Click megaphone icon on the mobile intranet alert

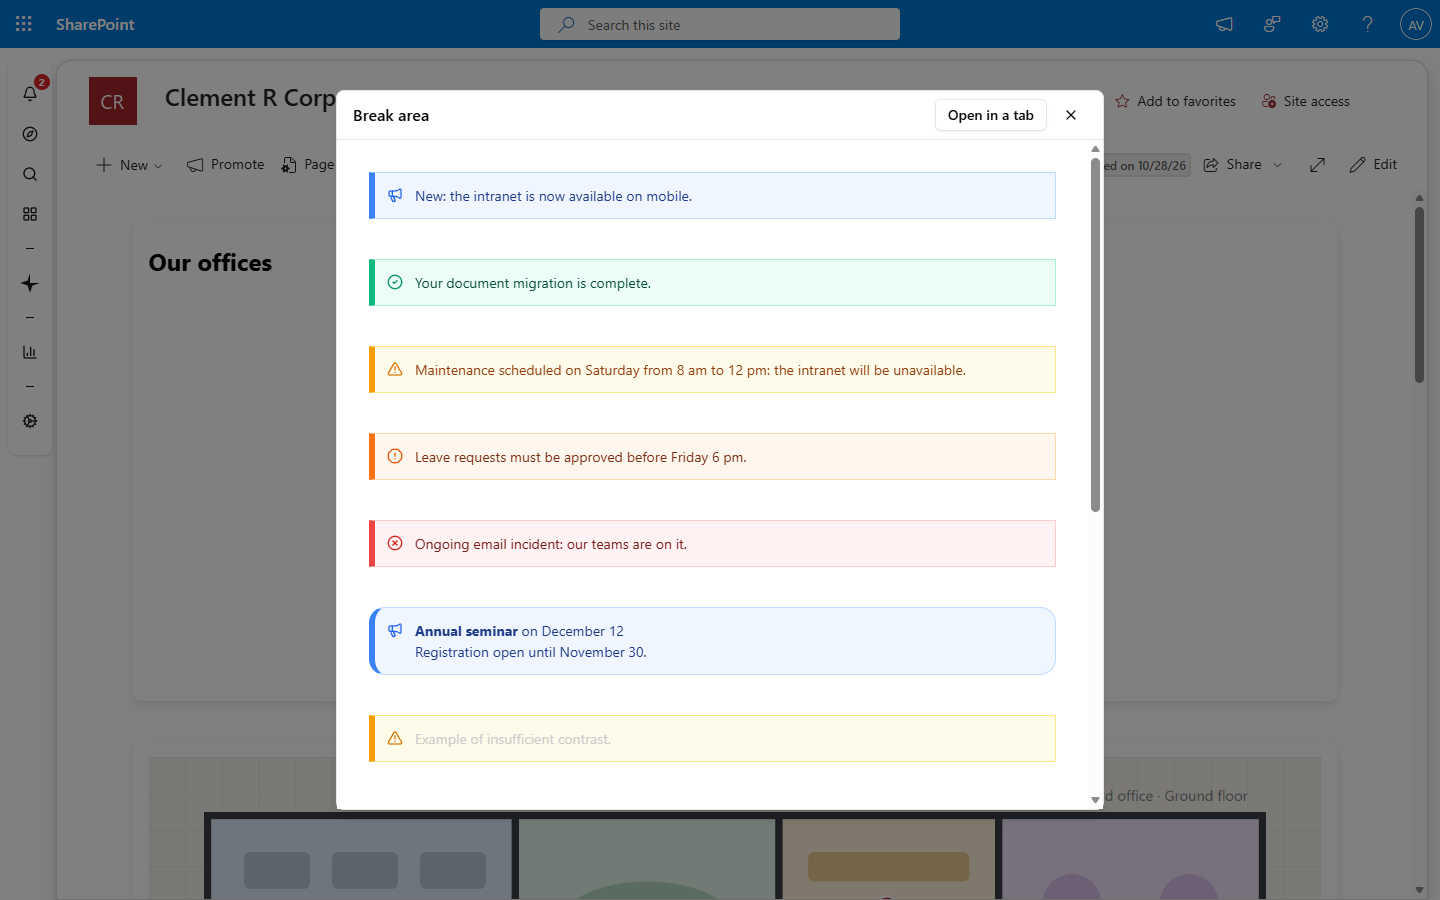pyautogui.click(x=395, y=196)
